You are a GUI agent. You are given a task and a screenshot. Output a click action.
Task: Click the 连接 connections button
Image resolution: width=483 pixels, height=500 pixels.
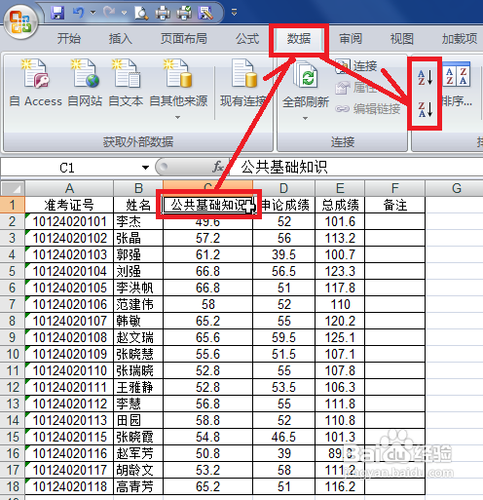[x=356, y=65]
